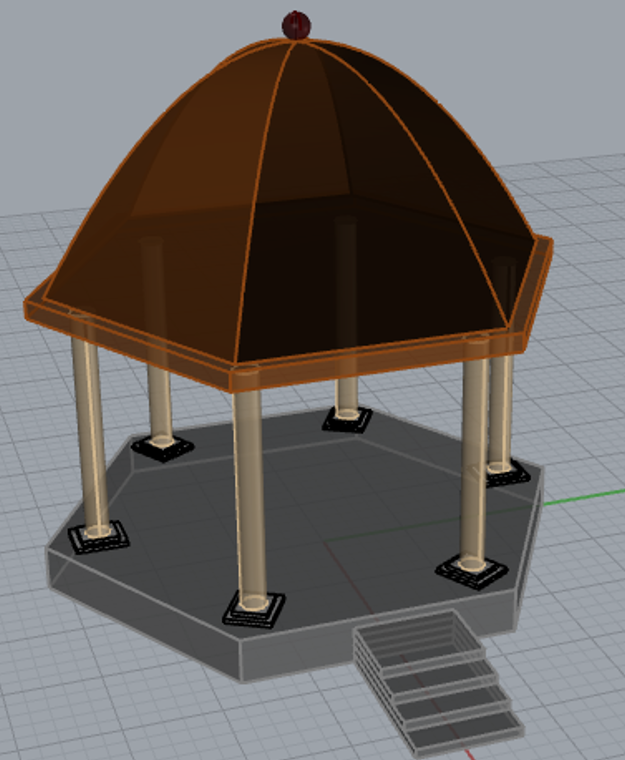Click the square base of the front center column

click(255, 605)
